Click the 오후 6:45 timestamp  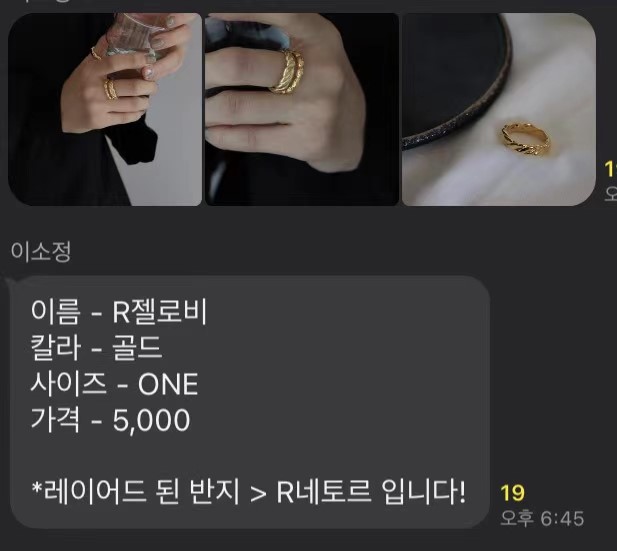542,518
